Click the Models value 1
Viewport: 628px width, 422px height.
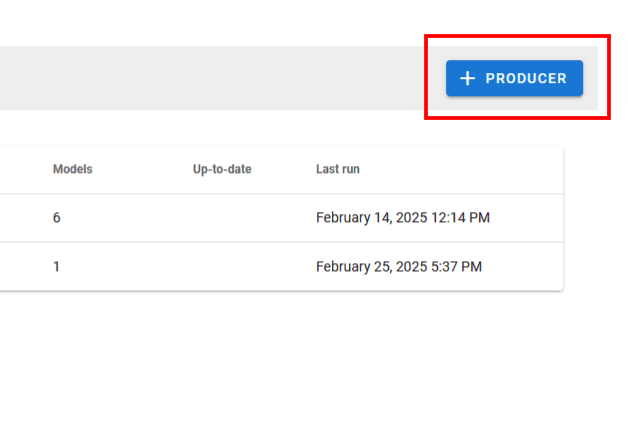coord(57,267)
